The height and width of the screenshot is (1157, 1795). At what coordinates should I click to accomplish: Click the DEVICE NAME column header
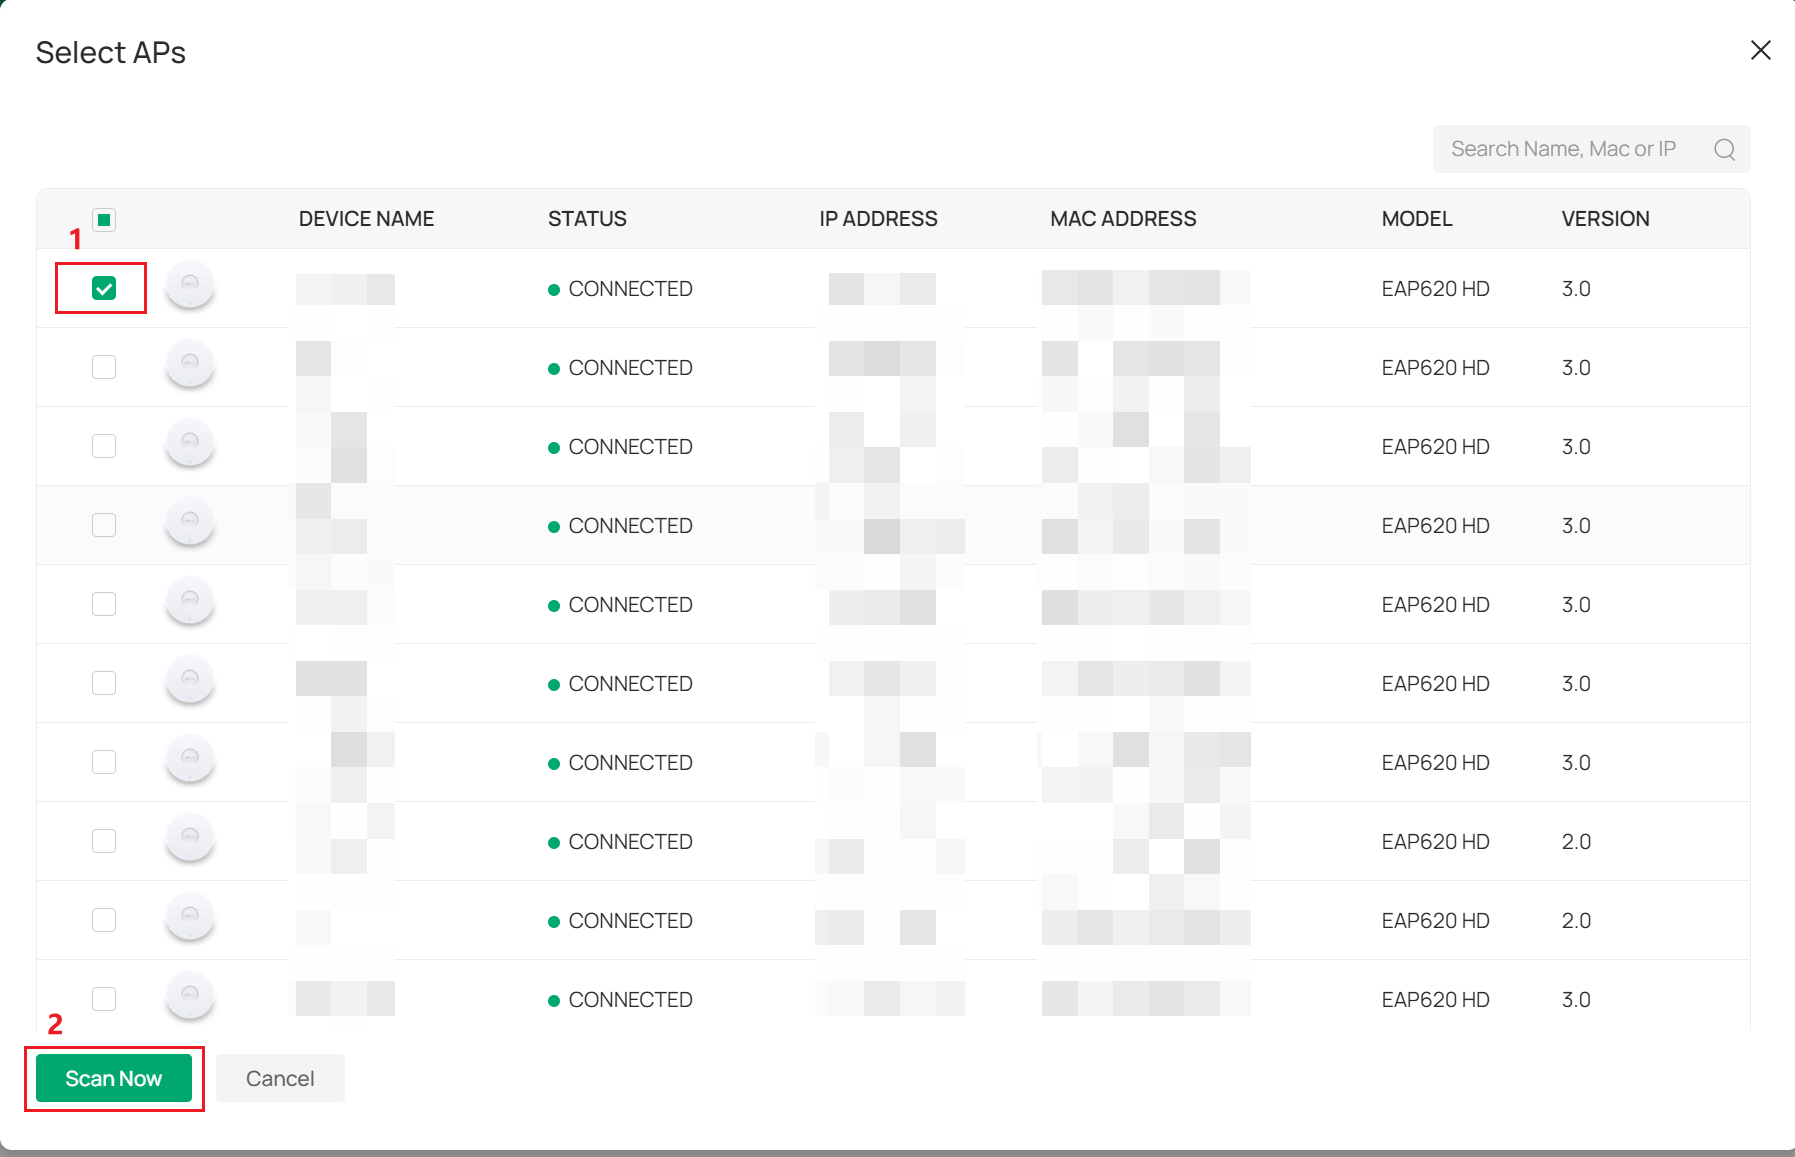coord(366,219)
